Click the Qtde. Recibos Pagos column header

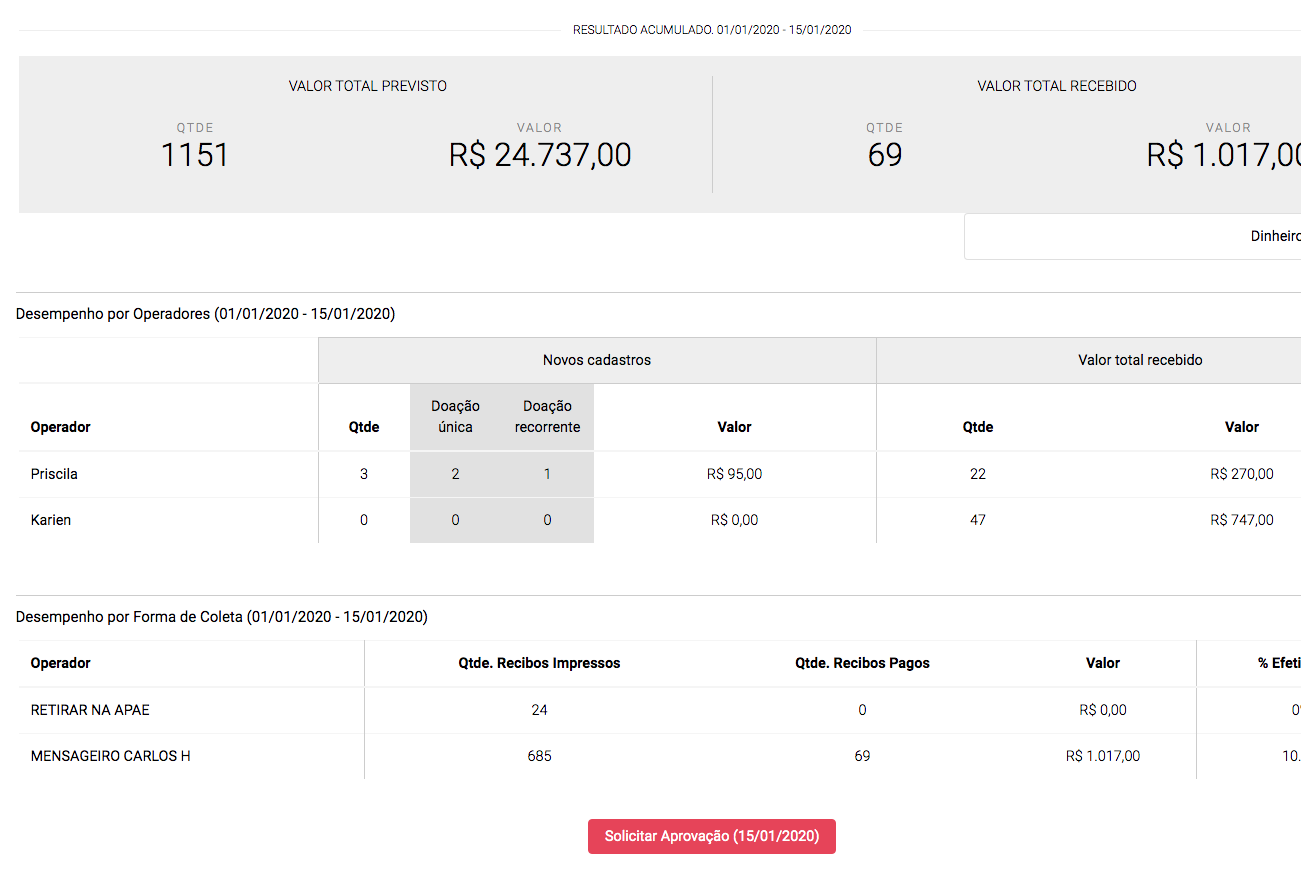tap(862, 663)
